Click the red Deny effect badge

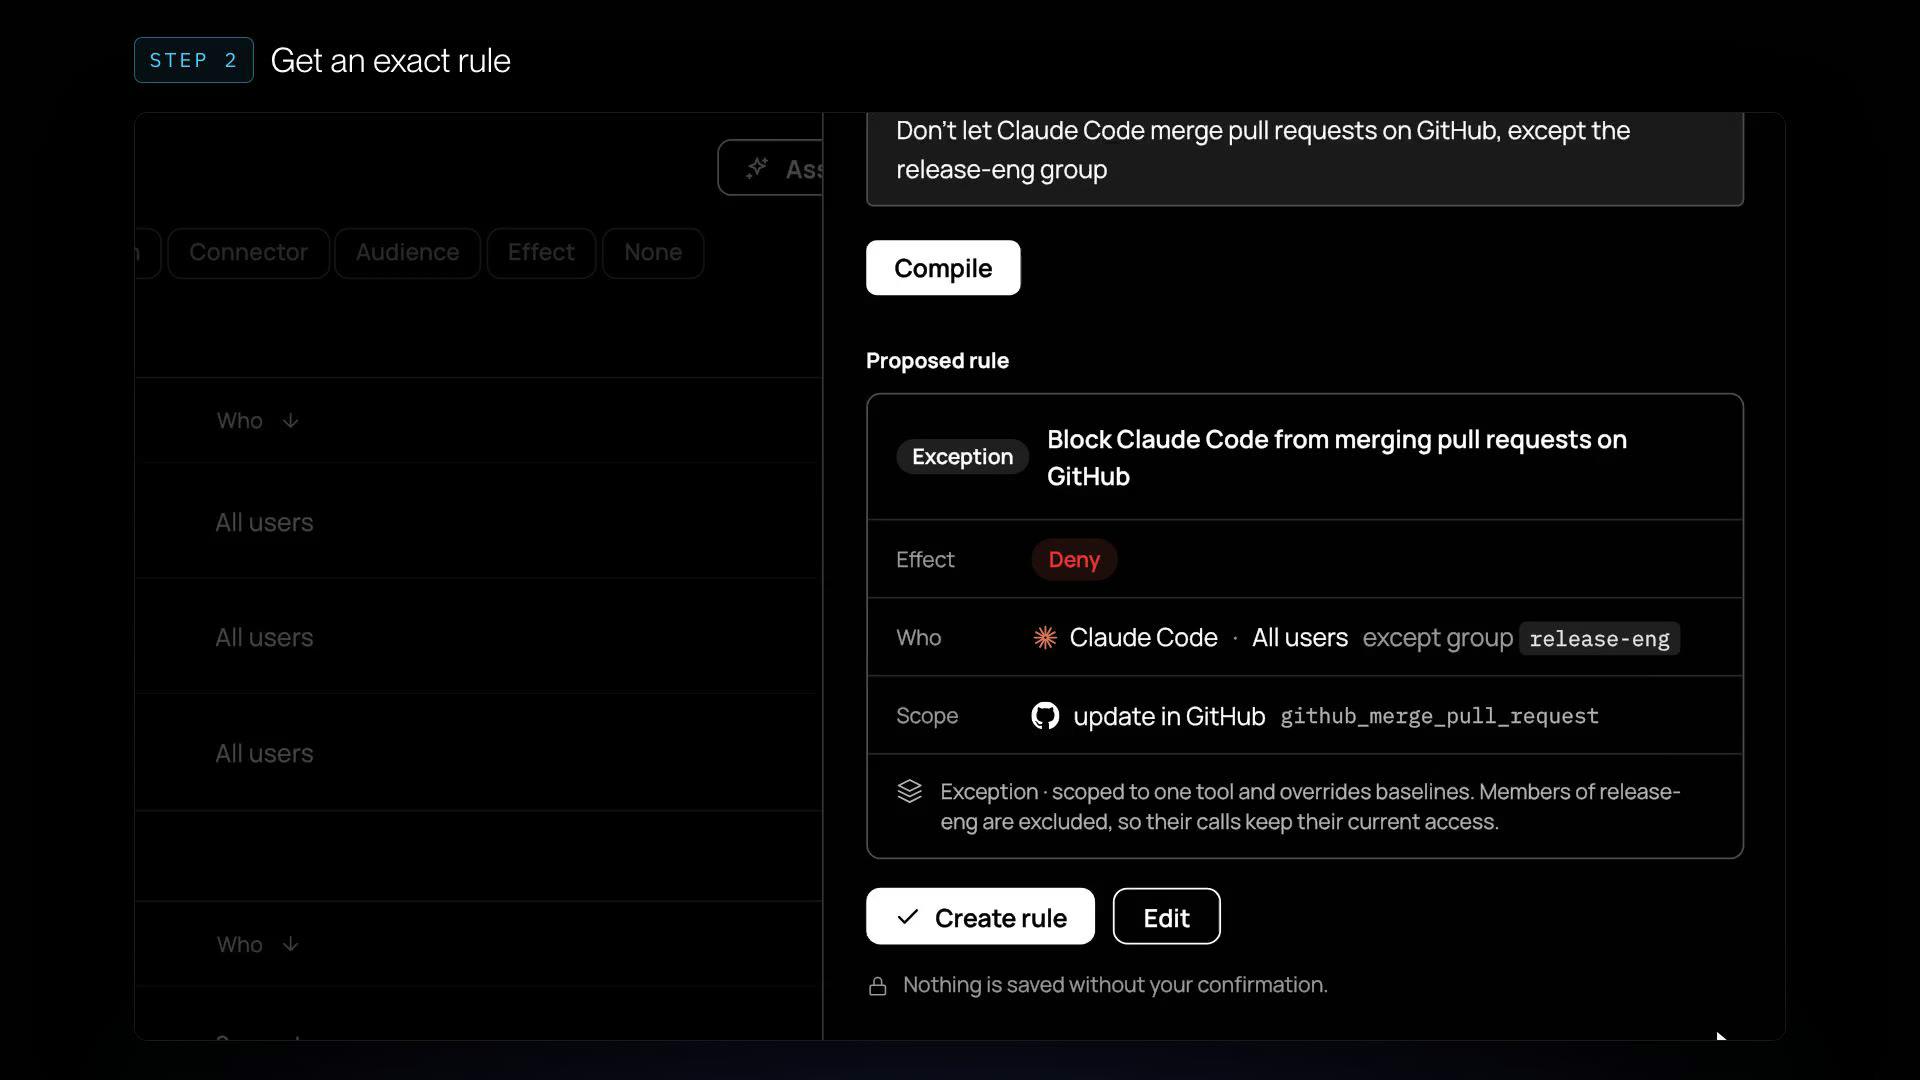(x=1074, y=560)
